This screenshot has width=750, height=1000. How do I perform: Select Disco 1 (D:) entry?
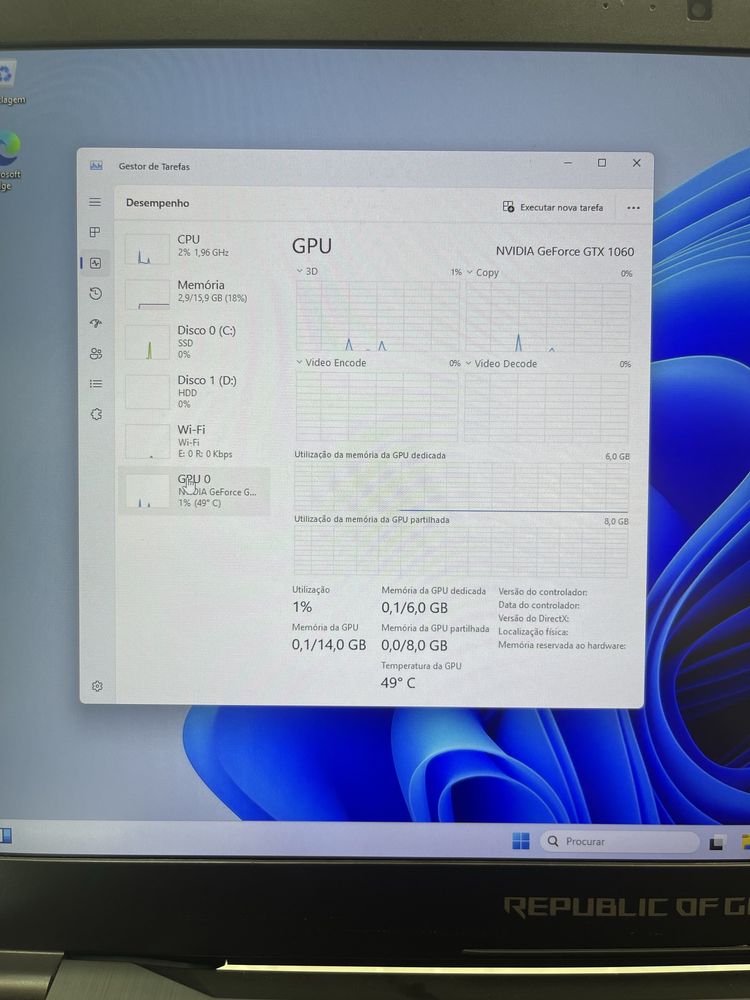[195, 391]
